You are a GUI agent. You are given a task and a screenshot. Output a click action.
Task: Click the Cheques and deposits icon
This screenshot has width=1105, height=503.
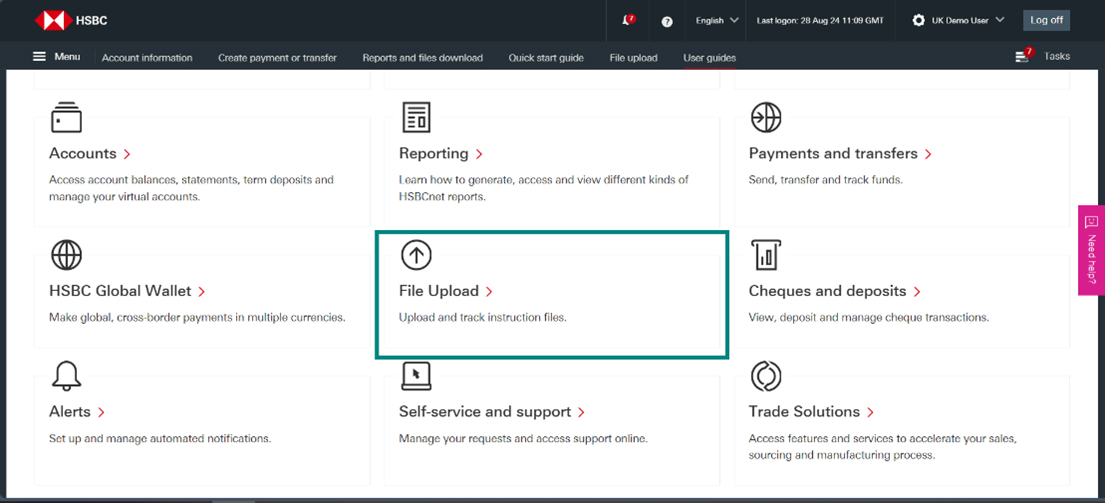click(765, 255)
